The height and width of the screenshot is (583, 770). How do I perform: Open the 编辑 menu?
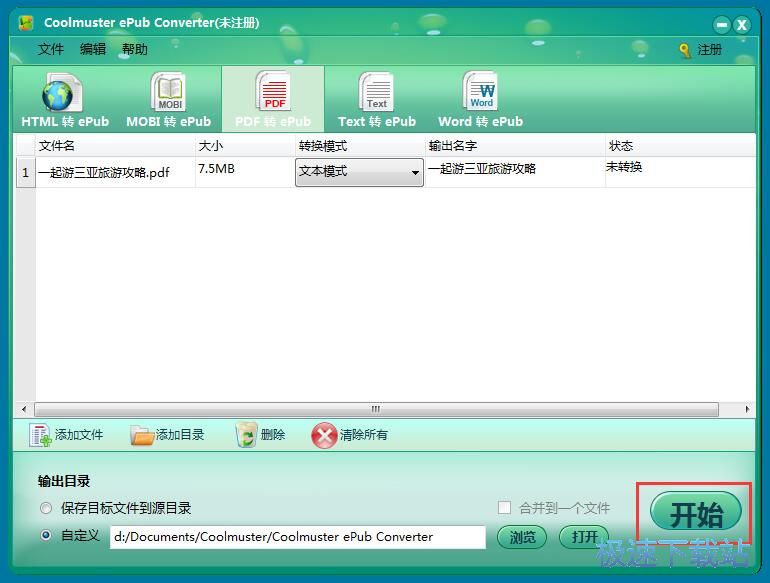[x=93, y=49]
